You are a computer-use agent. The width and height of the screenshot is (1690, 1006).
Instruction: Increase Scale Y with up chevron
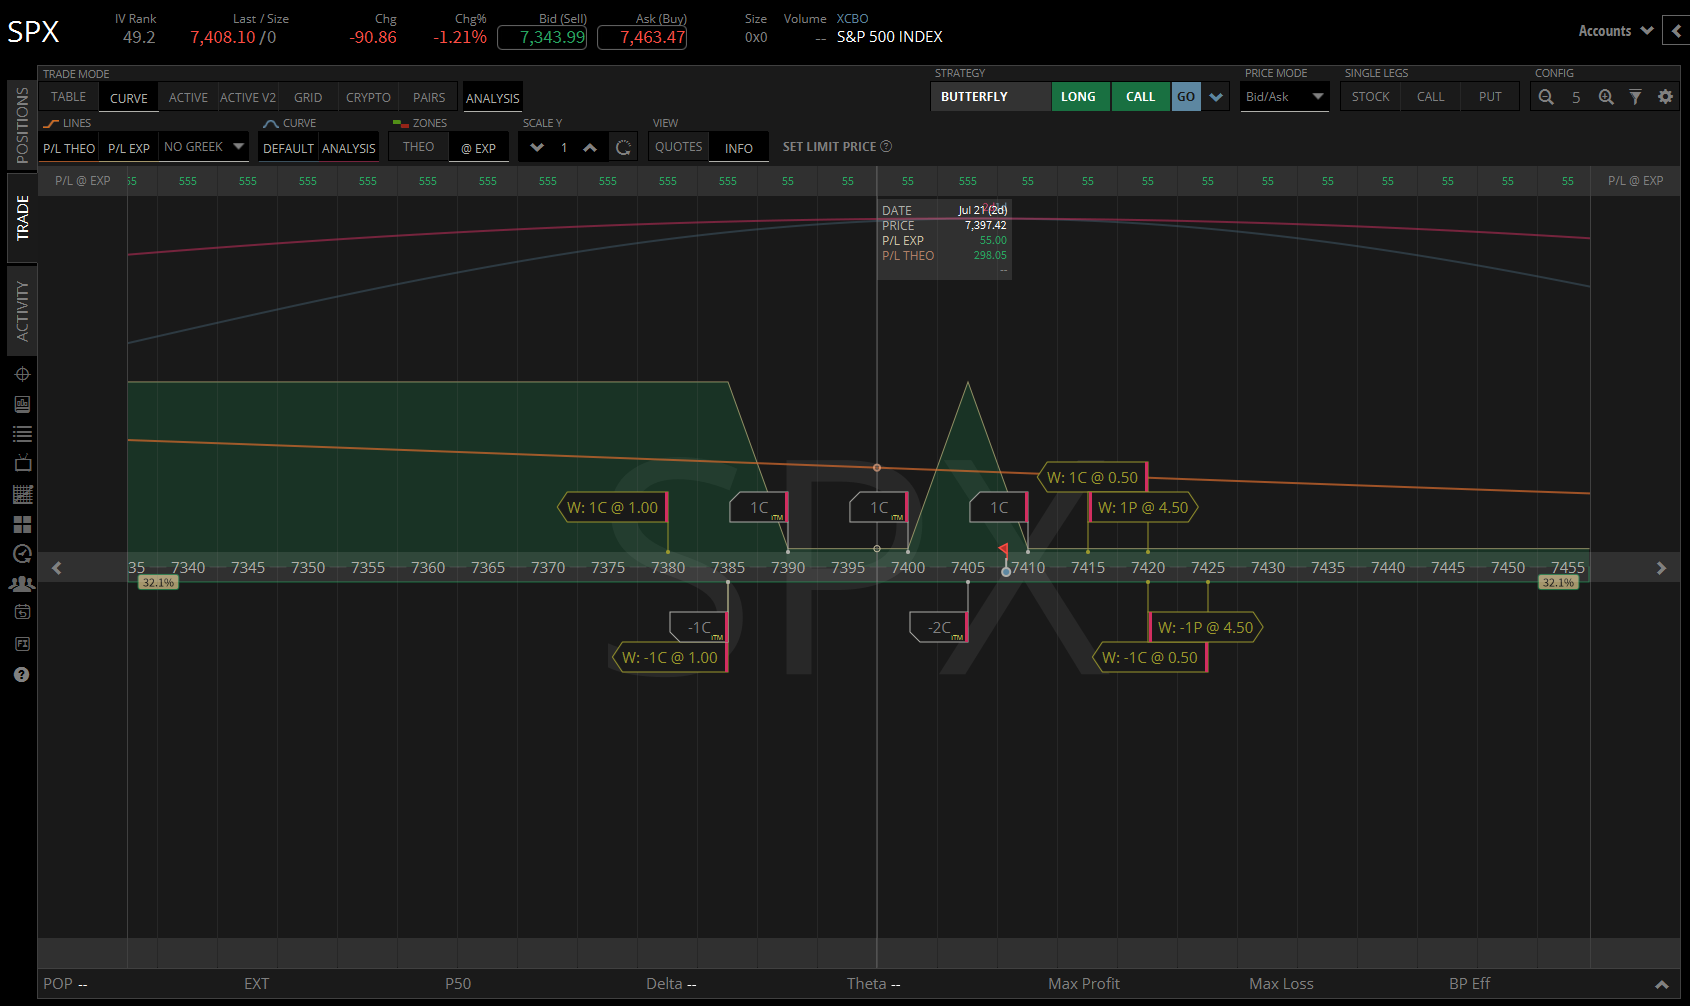(590, 148)
